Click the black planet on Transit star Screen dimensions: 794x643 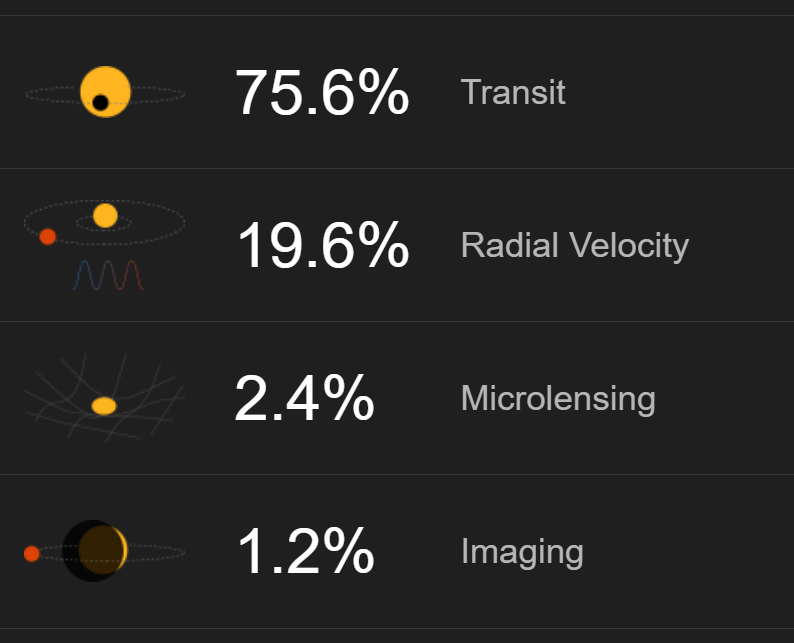[x=100, y=102]
